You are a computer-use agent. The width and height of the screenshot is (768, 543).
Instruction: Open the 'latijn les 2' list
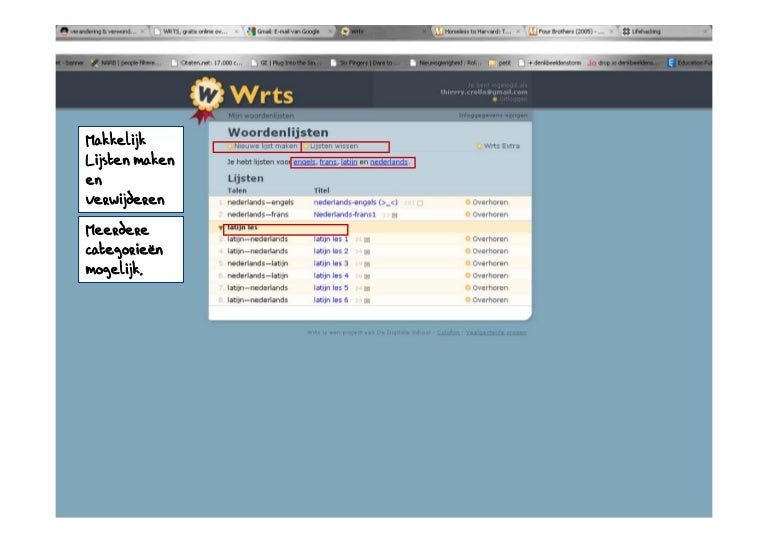330,252
